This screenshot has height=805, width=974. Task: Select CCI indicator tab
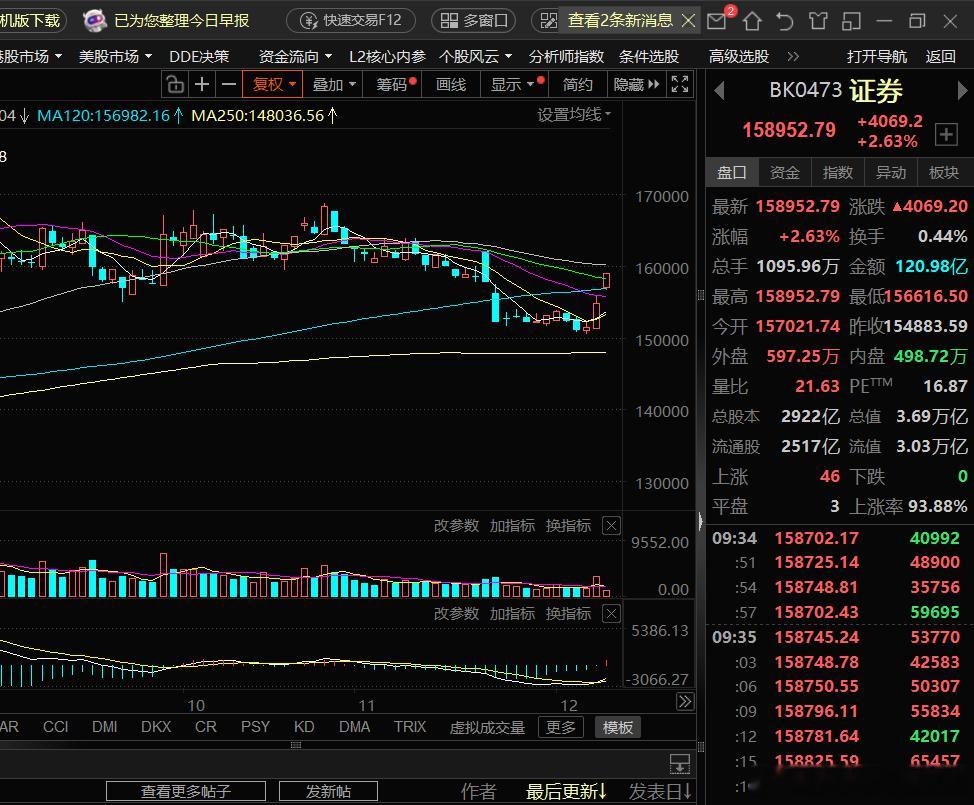[x=55, y=727]
